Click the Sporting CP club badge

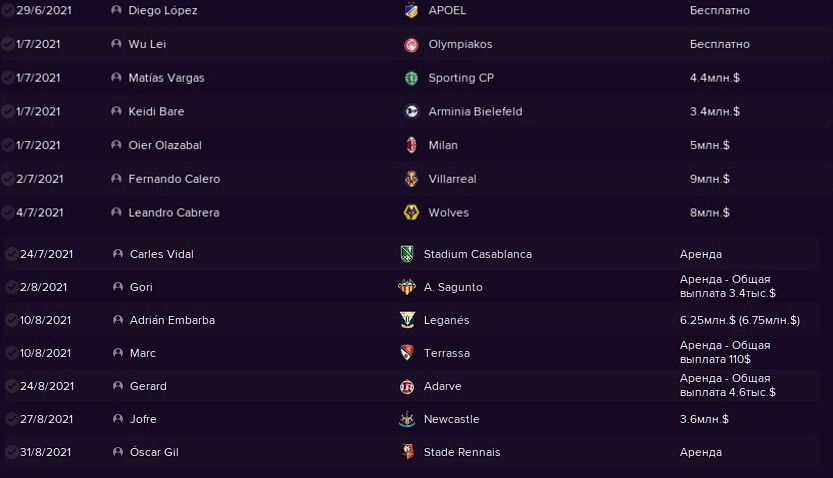point(410,78)
